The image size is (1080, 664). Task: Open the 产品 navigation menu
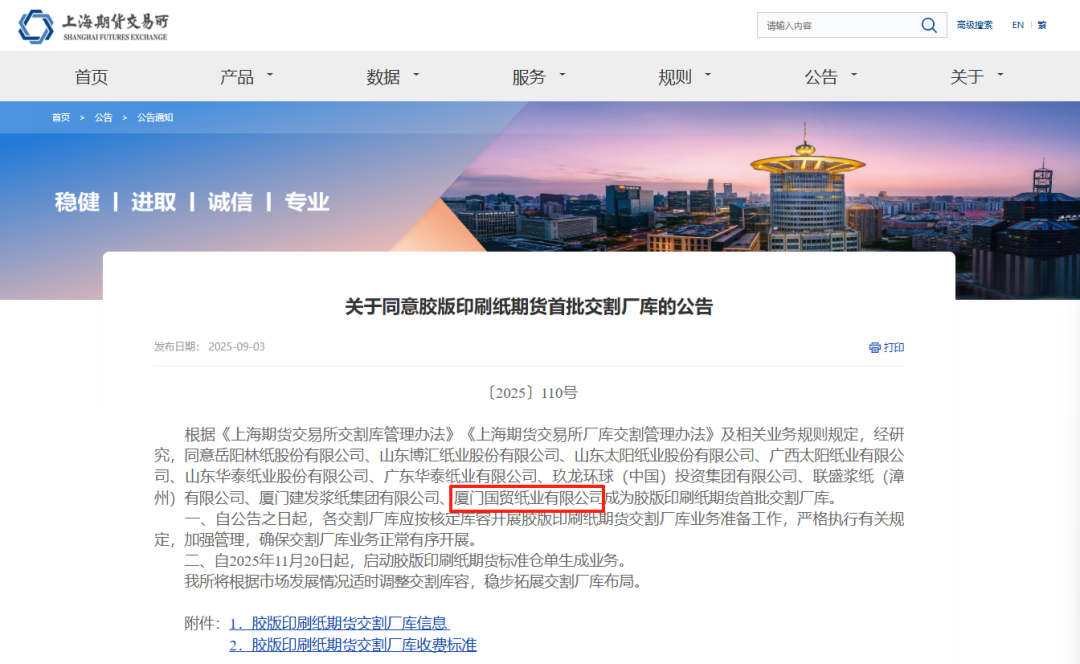point(237,76)
